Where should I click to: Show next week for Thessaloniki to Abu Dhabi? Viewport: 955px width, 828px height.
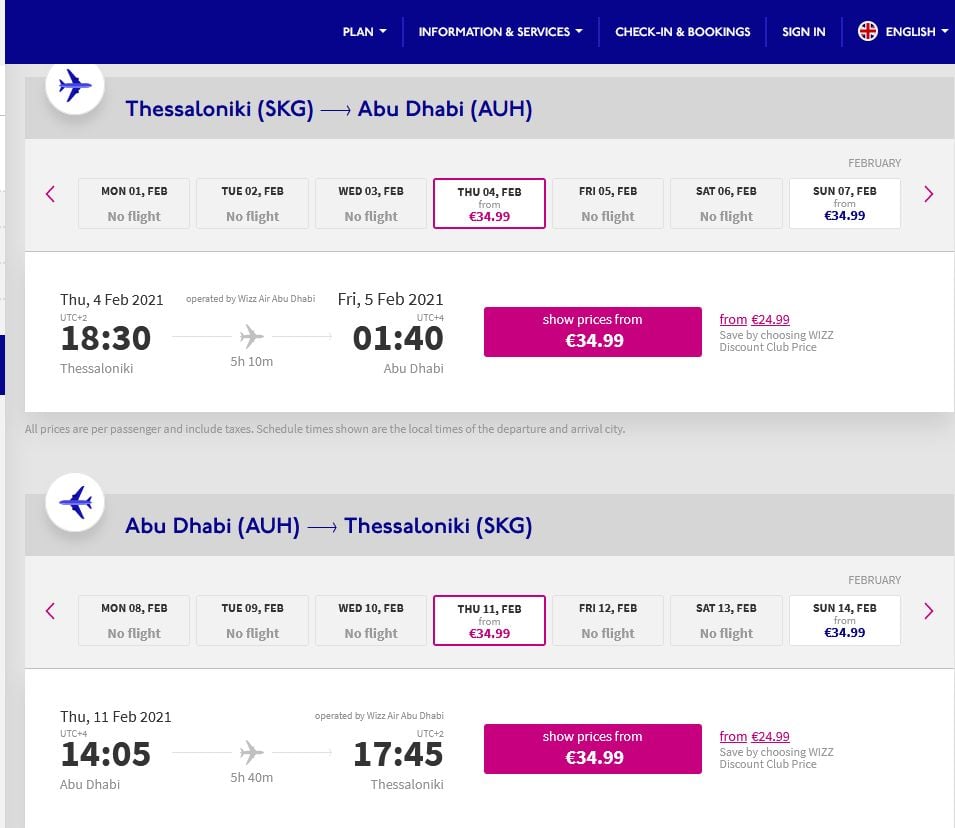[928, 194]
